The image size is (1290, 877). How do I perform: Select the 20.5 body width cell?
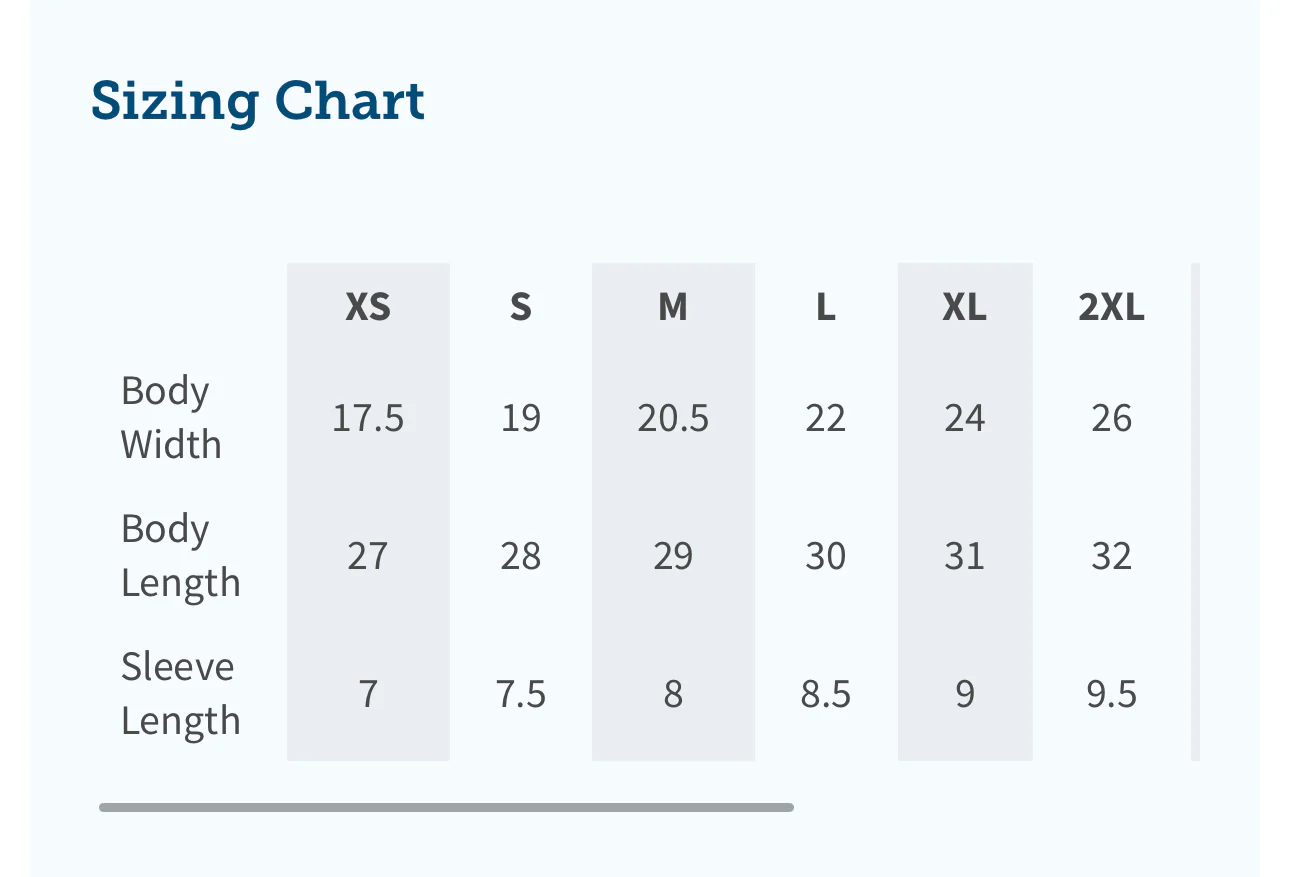(673, 417)
